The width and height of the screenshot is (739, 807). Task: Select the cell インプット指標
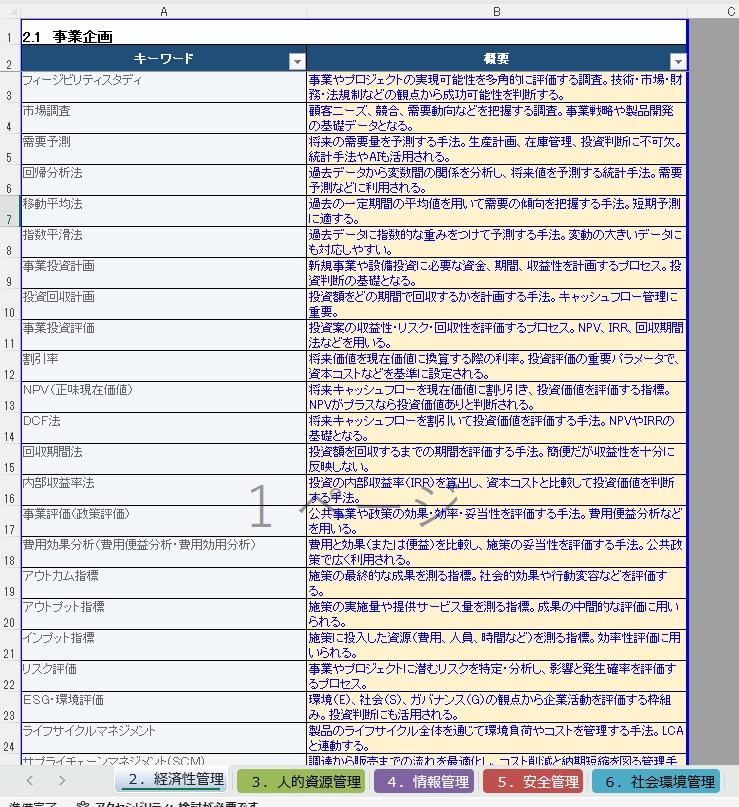click(164, 645)
